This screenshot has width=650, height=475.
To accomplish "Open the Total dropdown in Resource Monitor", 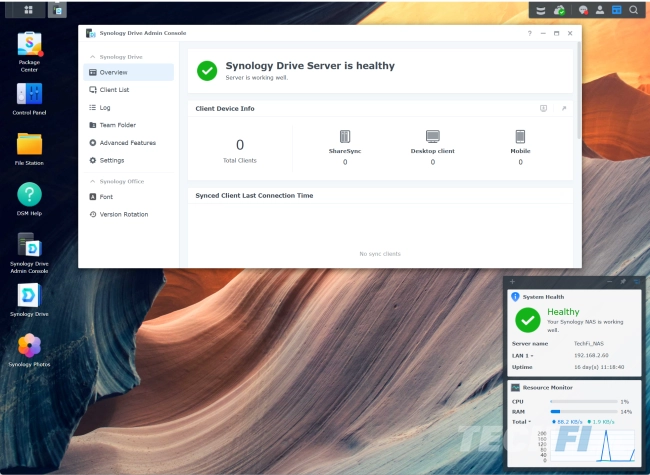I will click(521, 422).
